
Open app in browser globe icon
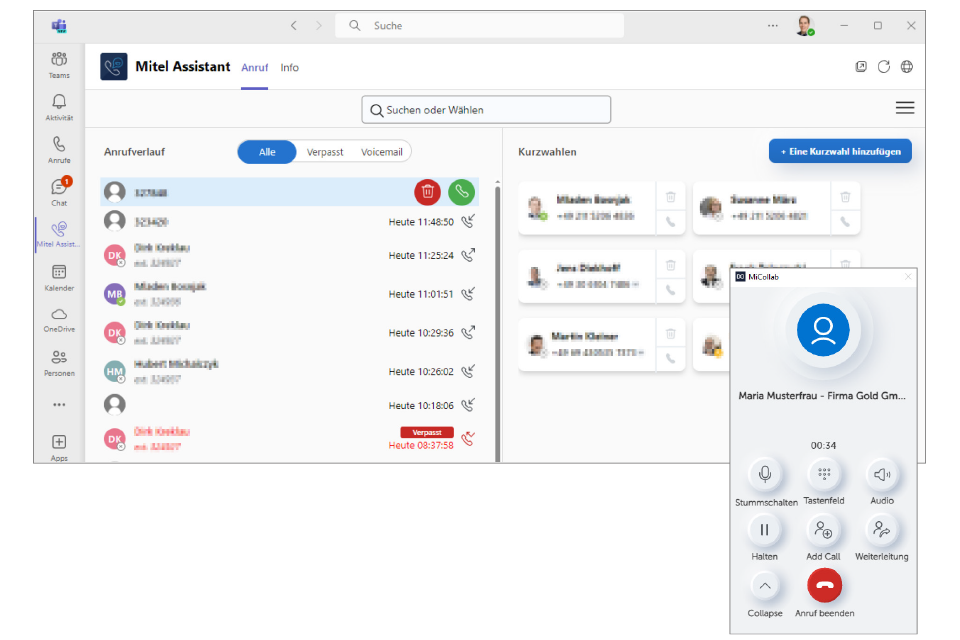coord(907,67)
